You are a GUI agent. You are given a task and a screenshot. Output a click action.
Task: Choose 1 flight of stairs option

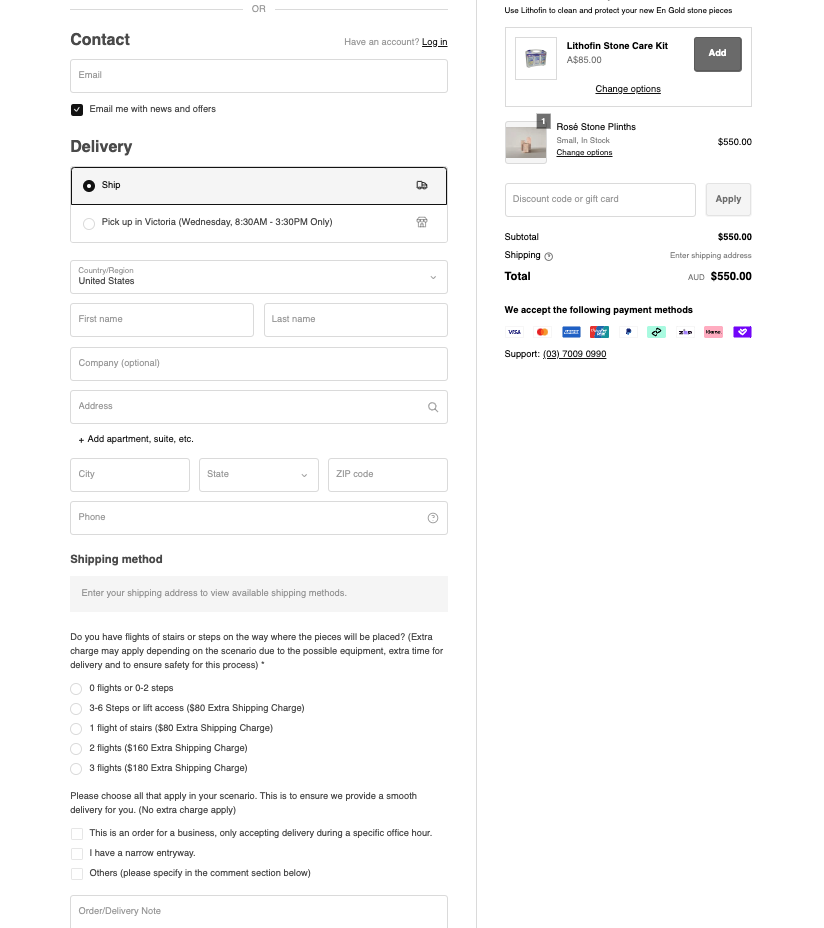(x=76, y=729)
